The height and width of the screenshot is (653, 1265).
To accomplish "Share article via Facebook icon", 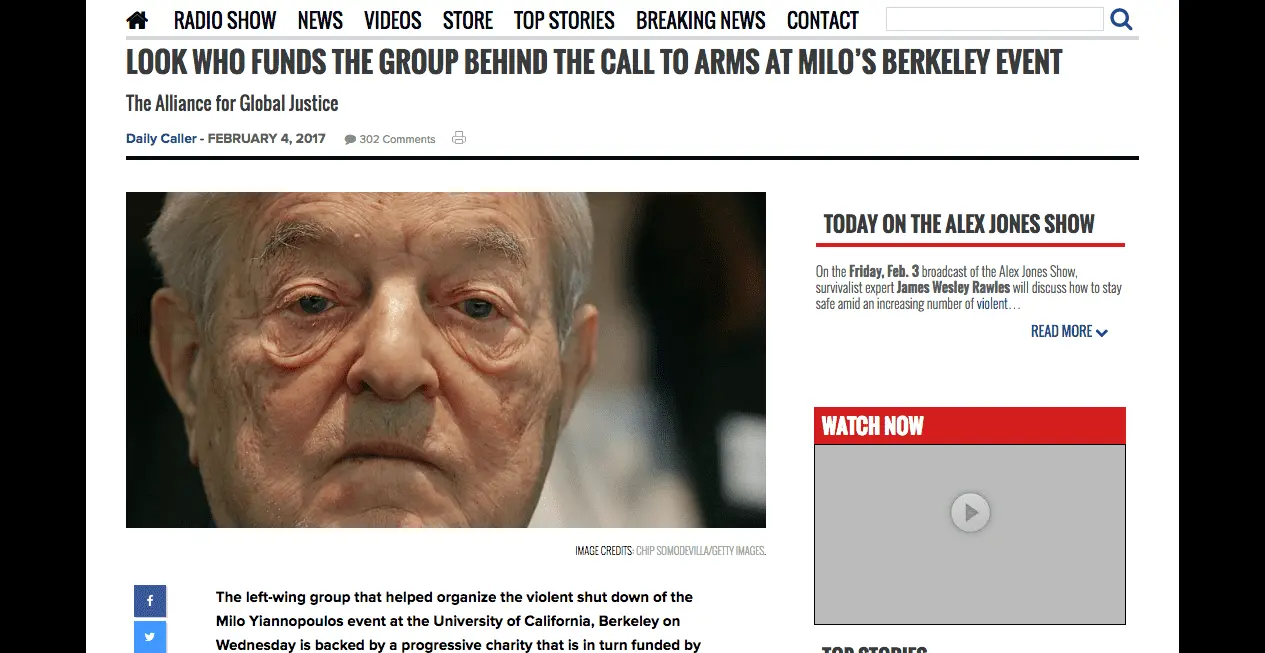I will click(x=150, y=601).
